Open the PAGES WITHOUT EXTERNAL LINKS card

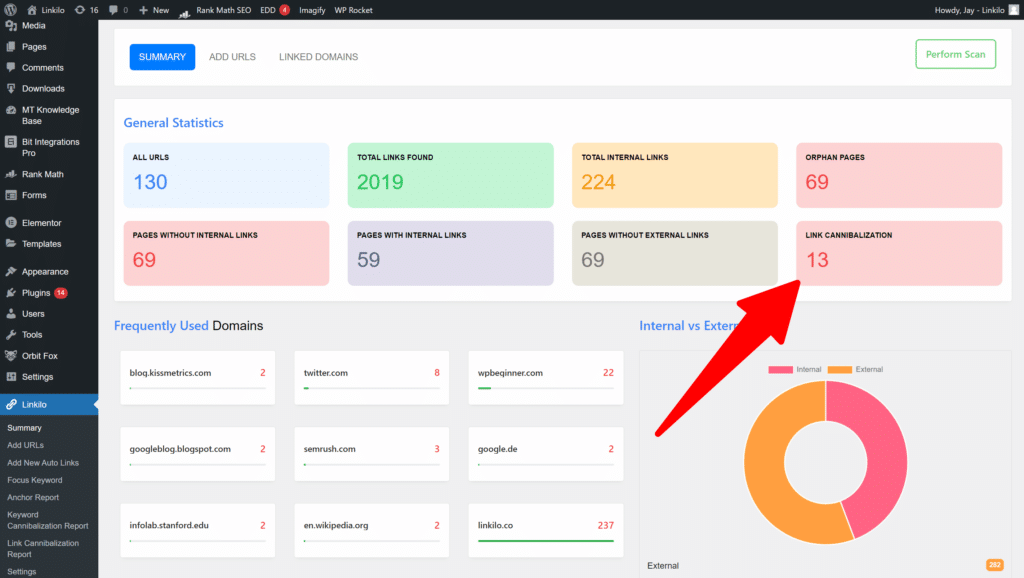pos(675,253)
